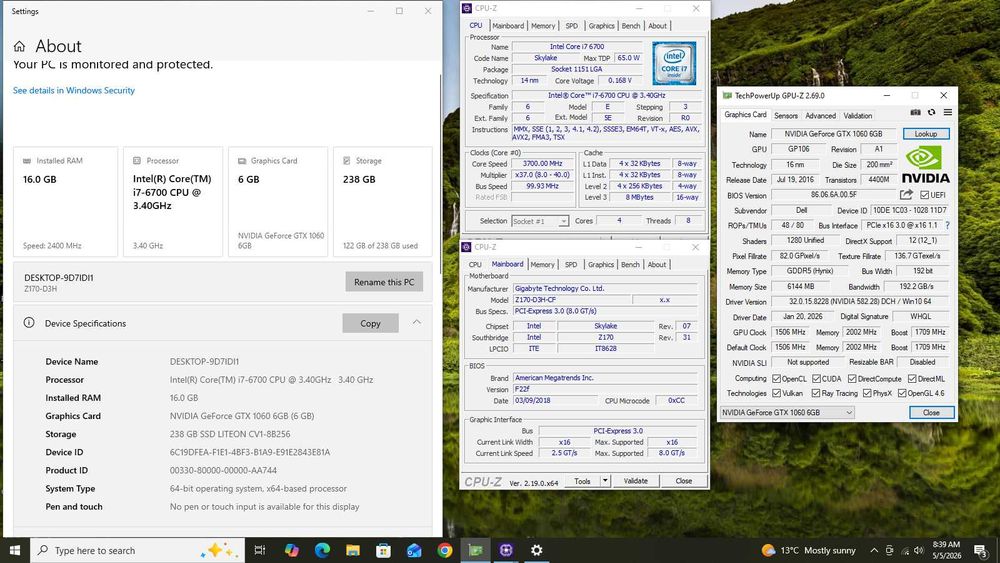
Task: Open Microsoft Edge from the taskbar
Action: pos(322,550)
